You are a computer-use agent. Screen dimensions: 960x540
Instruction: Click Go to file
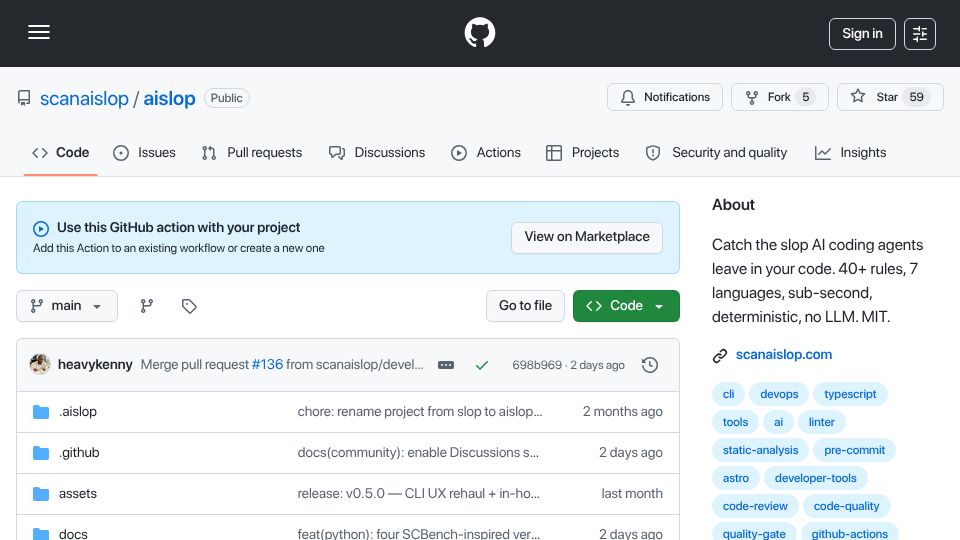coord(525,306)
